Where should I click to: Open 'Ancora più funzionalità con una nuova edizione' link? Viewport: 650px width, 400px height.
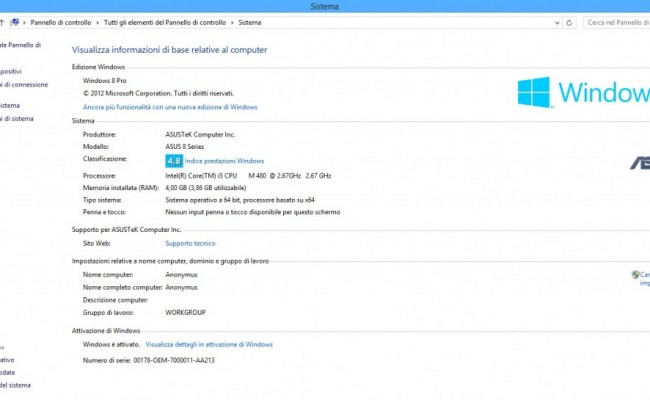click(170, 107)
